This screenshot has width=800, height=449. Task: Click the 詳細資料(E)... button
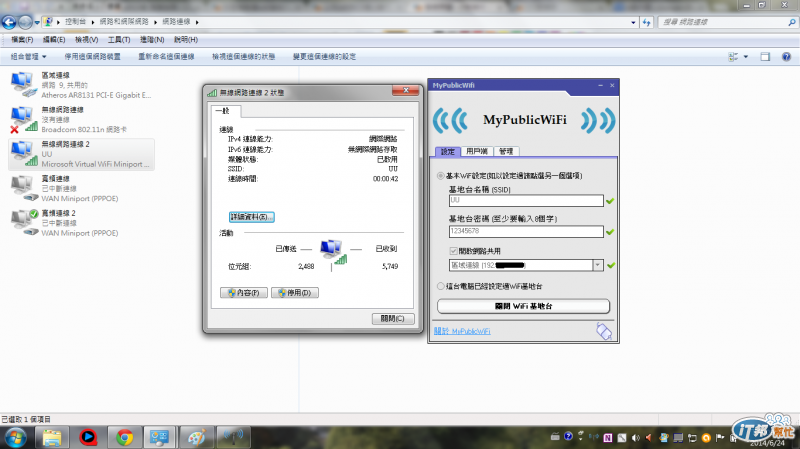tap(252, 217)
